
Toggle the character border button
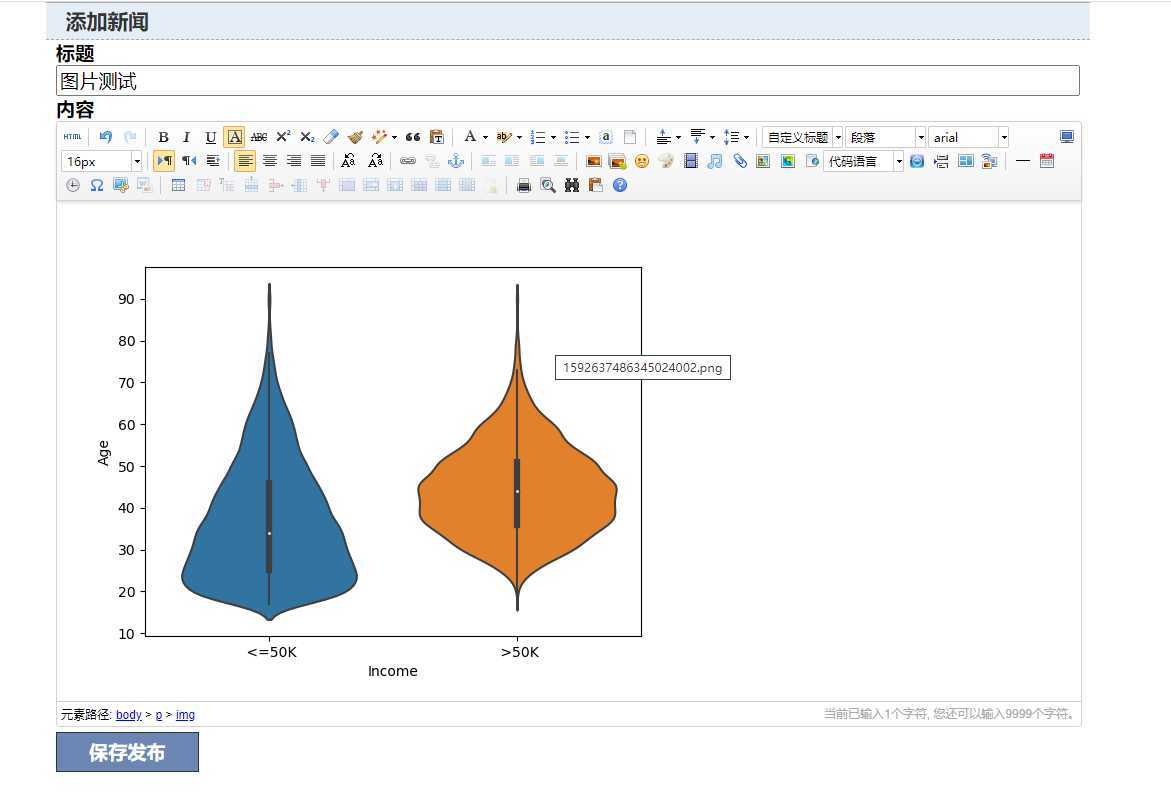pos(234,137)
